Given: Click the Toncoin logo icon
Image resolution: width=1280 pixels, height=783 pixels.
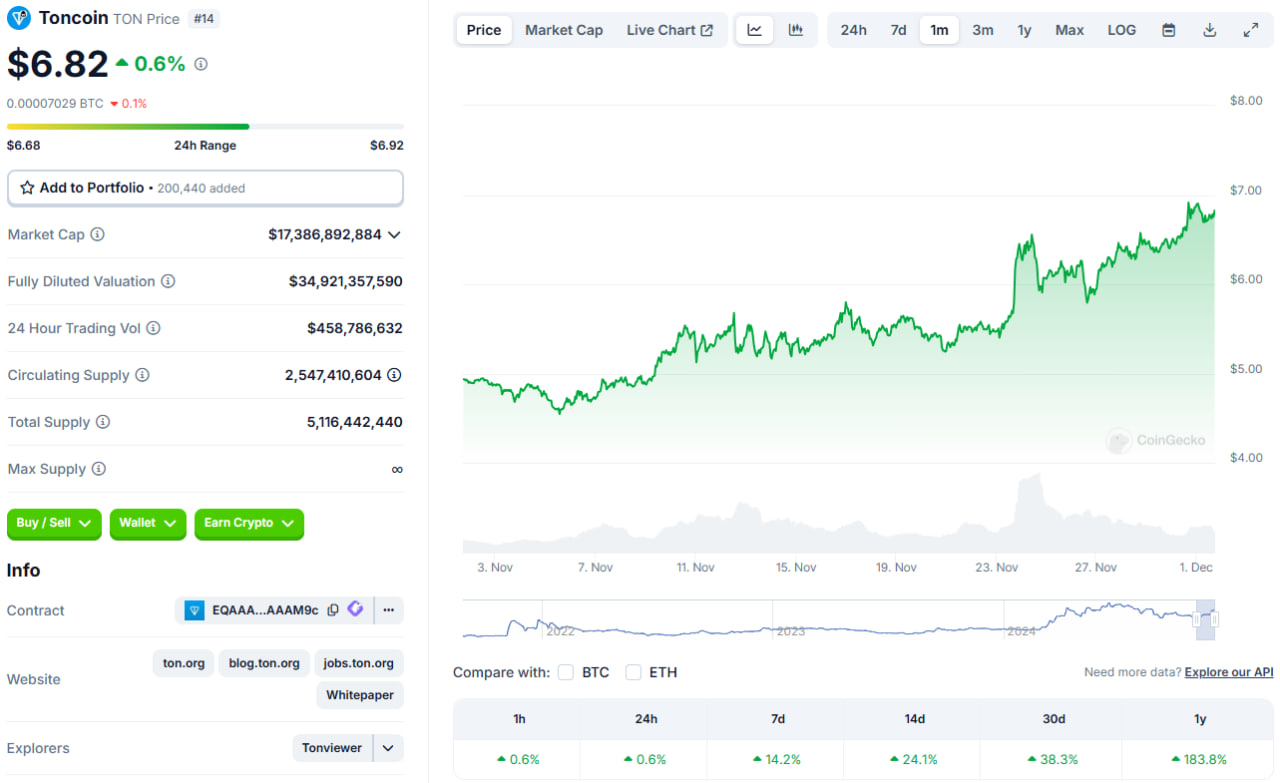Looking at the screenshot, I should pyautogui.click(x=19, y=18).
